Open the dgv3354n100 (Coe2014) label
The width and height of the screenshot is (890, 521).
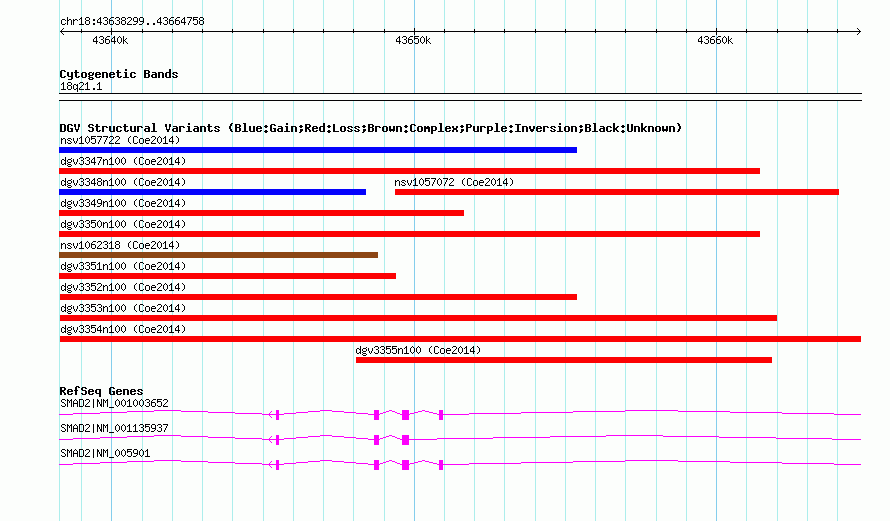[x=123, y=329]
